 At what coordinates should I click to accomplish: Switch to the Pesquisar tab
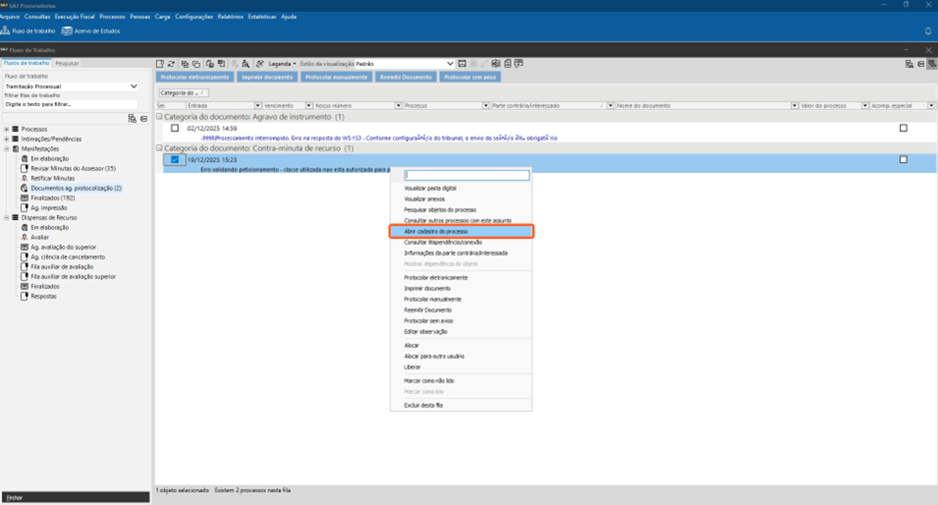[x=67, y=63]
